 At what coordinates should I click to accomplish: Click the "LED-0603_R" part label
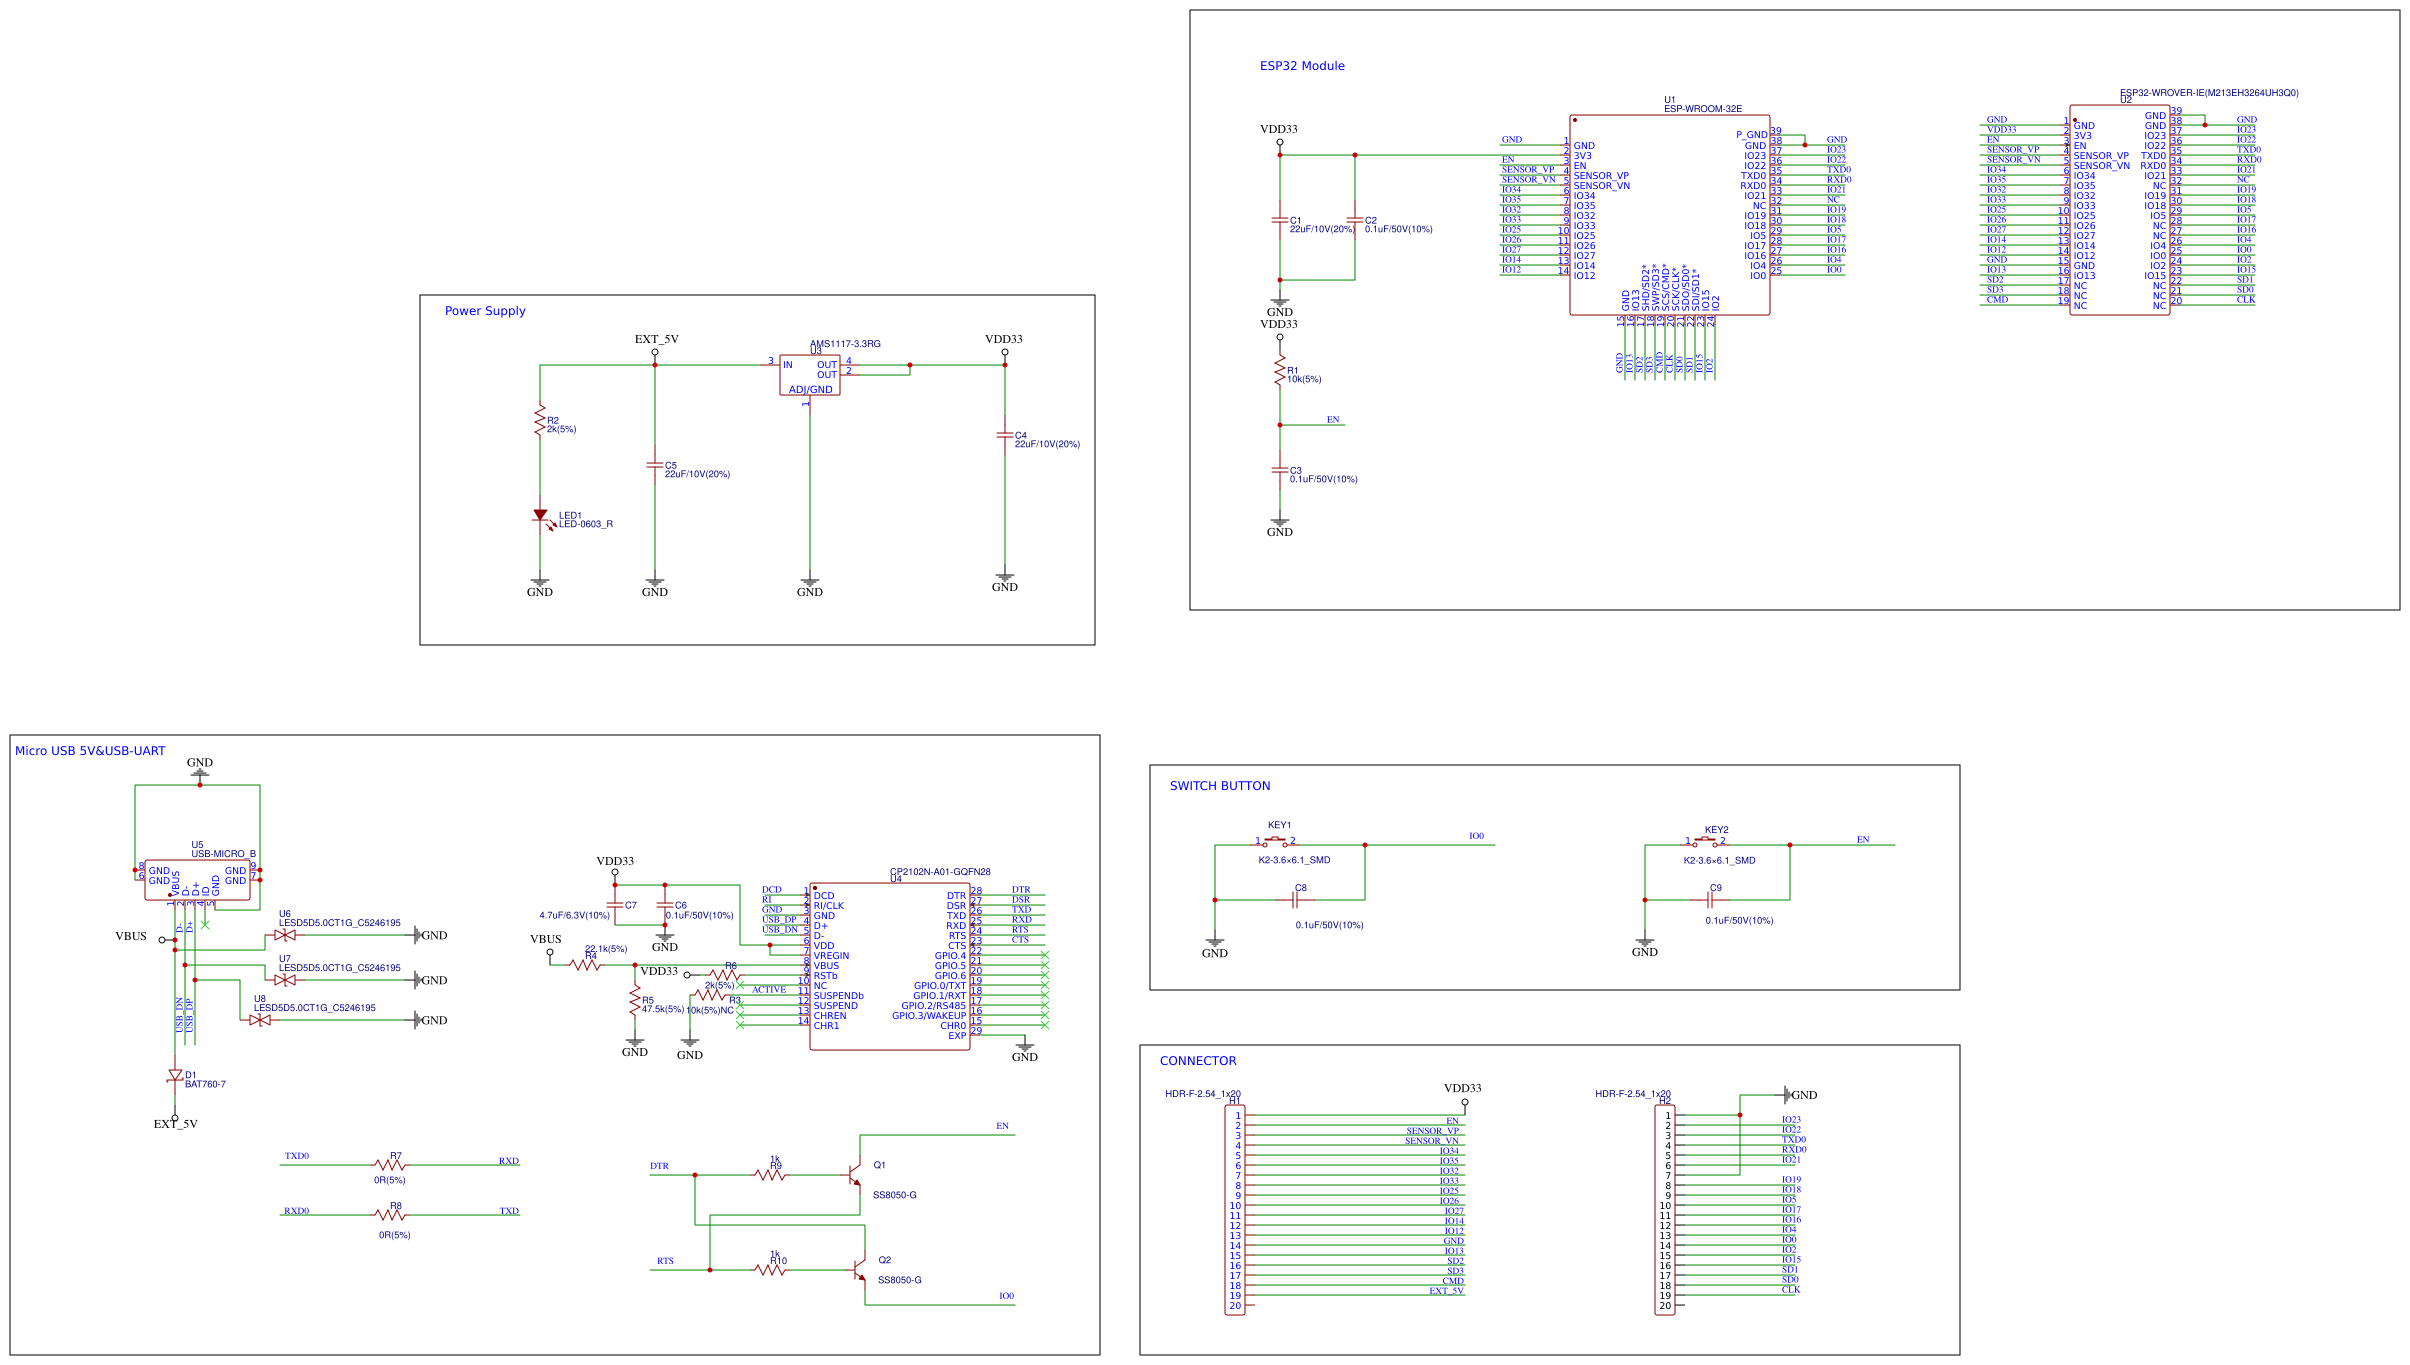point(586,524)
